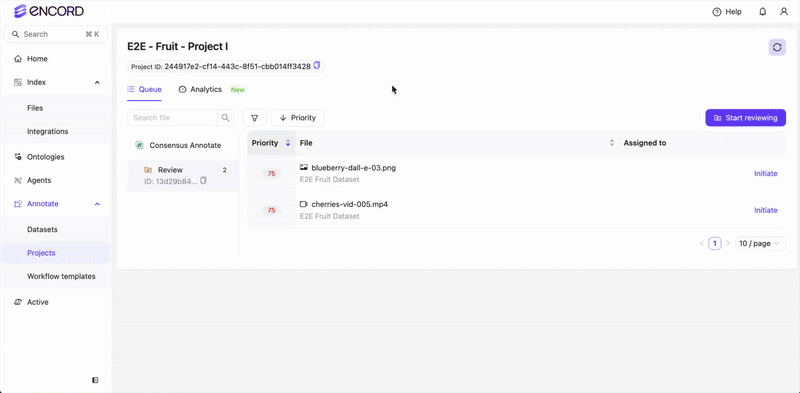Click the Review count badge 2
The image size is (800, 393).
224,170
